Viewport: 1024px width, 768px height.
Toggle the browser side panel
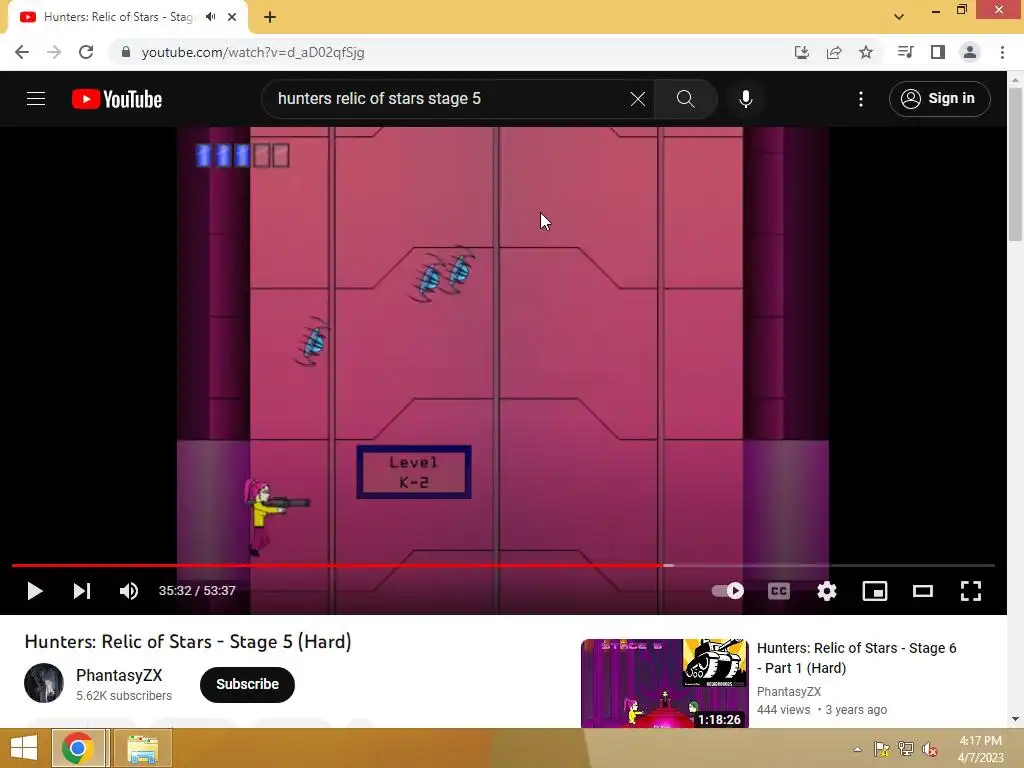click(938, 52)
